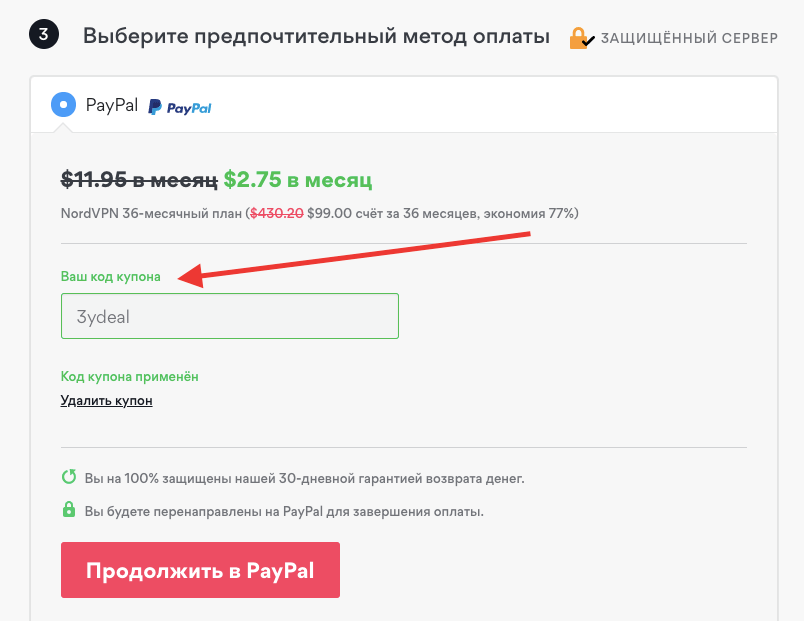Image resolution: width=804 pixels, height=621 pixels.
Task: Open the Удалить купон link
Action: click(x=106, y=400)
